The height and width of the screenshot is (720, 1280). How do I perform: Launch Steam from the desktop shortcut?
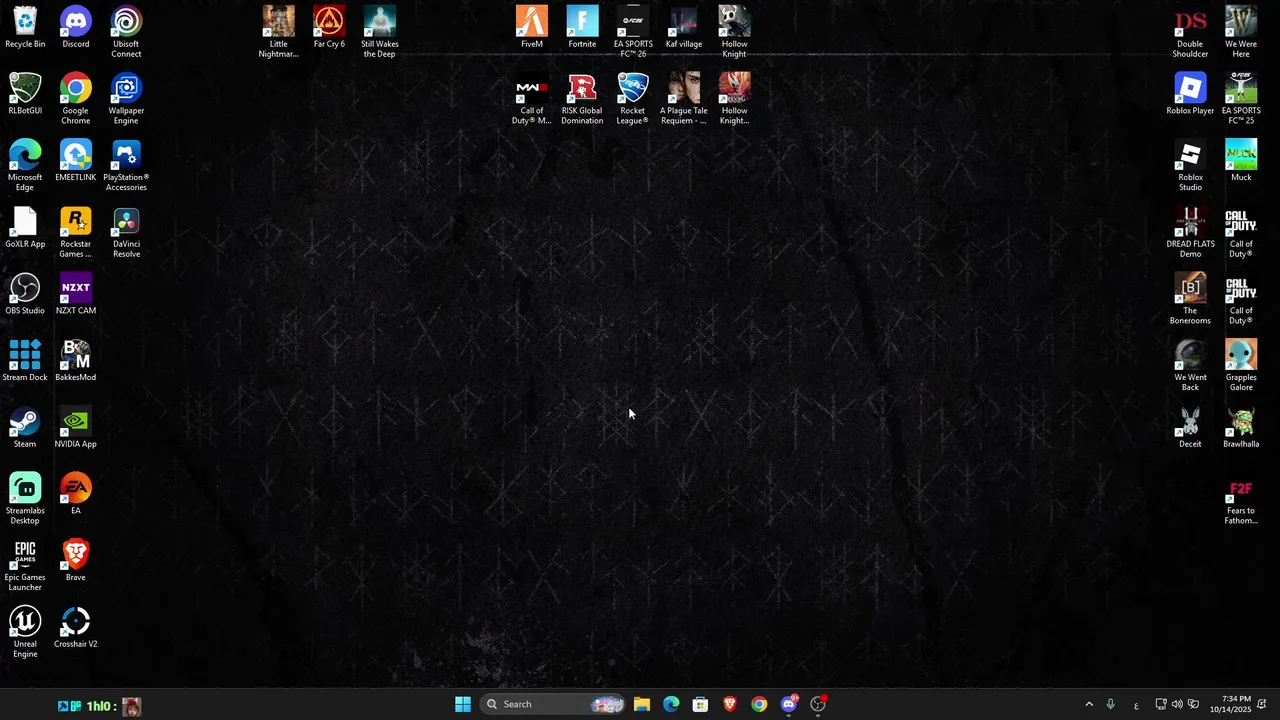[25, 428]
